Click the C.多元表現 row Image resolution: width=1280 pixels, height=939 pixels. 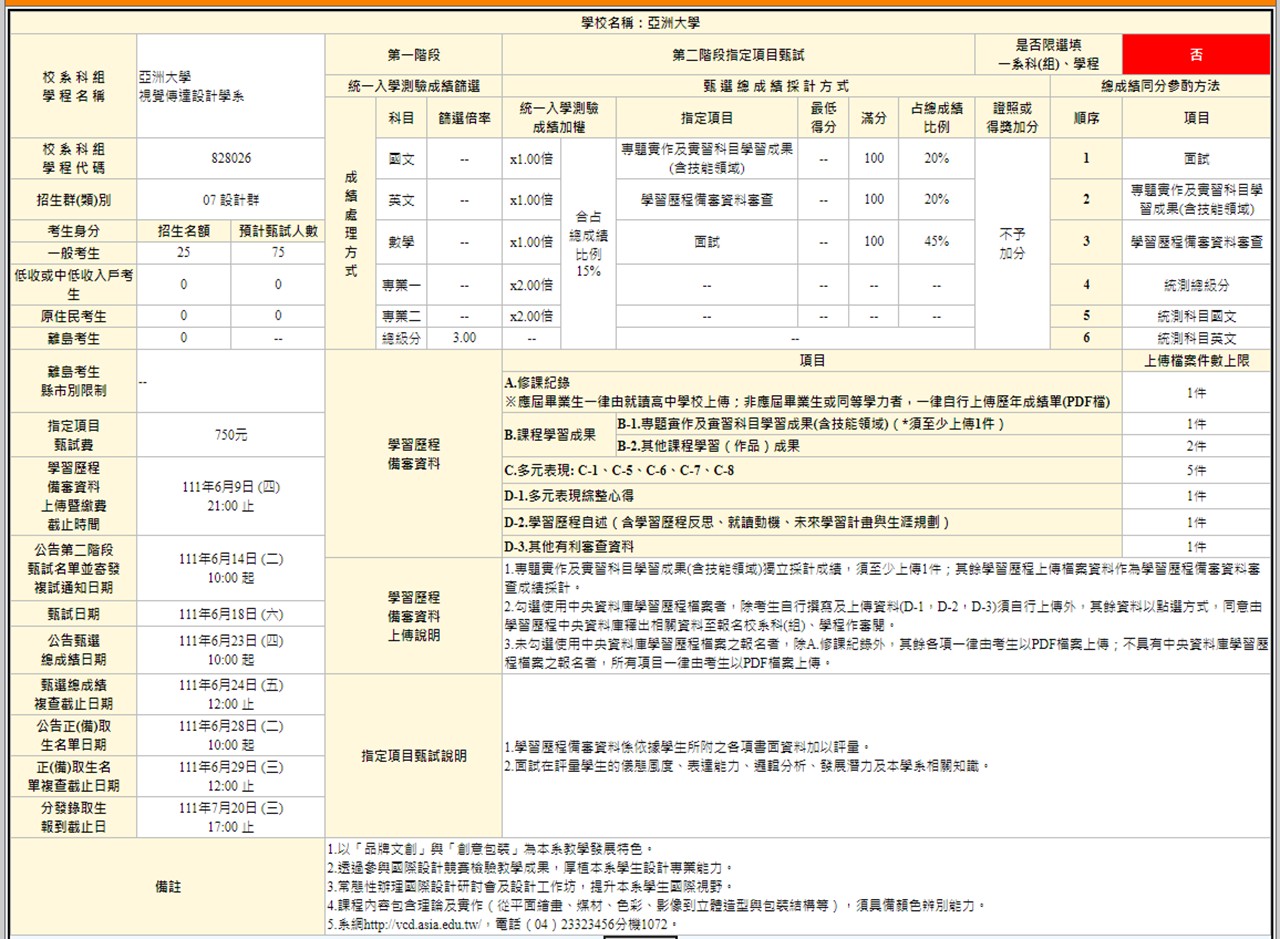812,470
